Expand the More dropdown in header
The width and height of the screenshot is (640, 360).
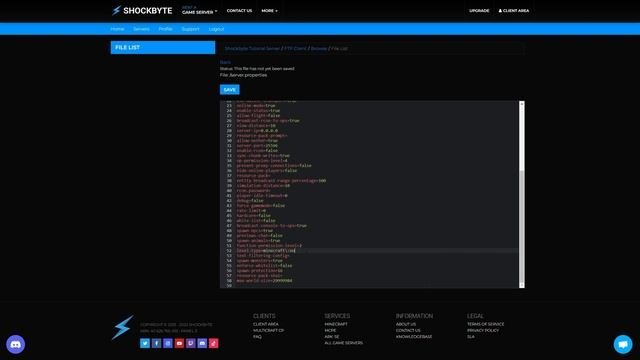point(269,11)
